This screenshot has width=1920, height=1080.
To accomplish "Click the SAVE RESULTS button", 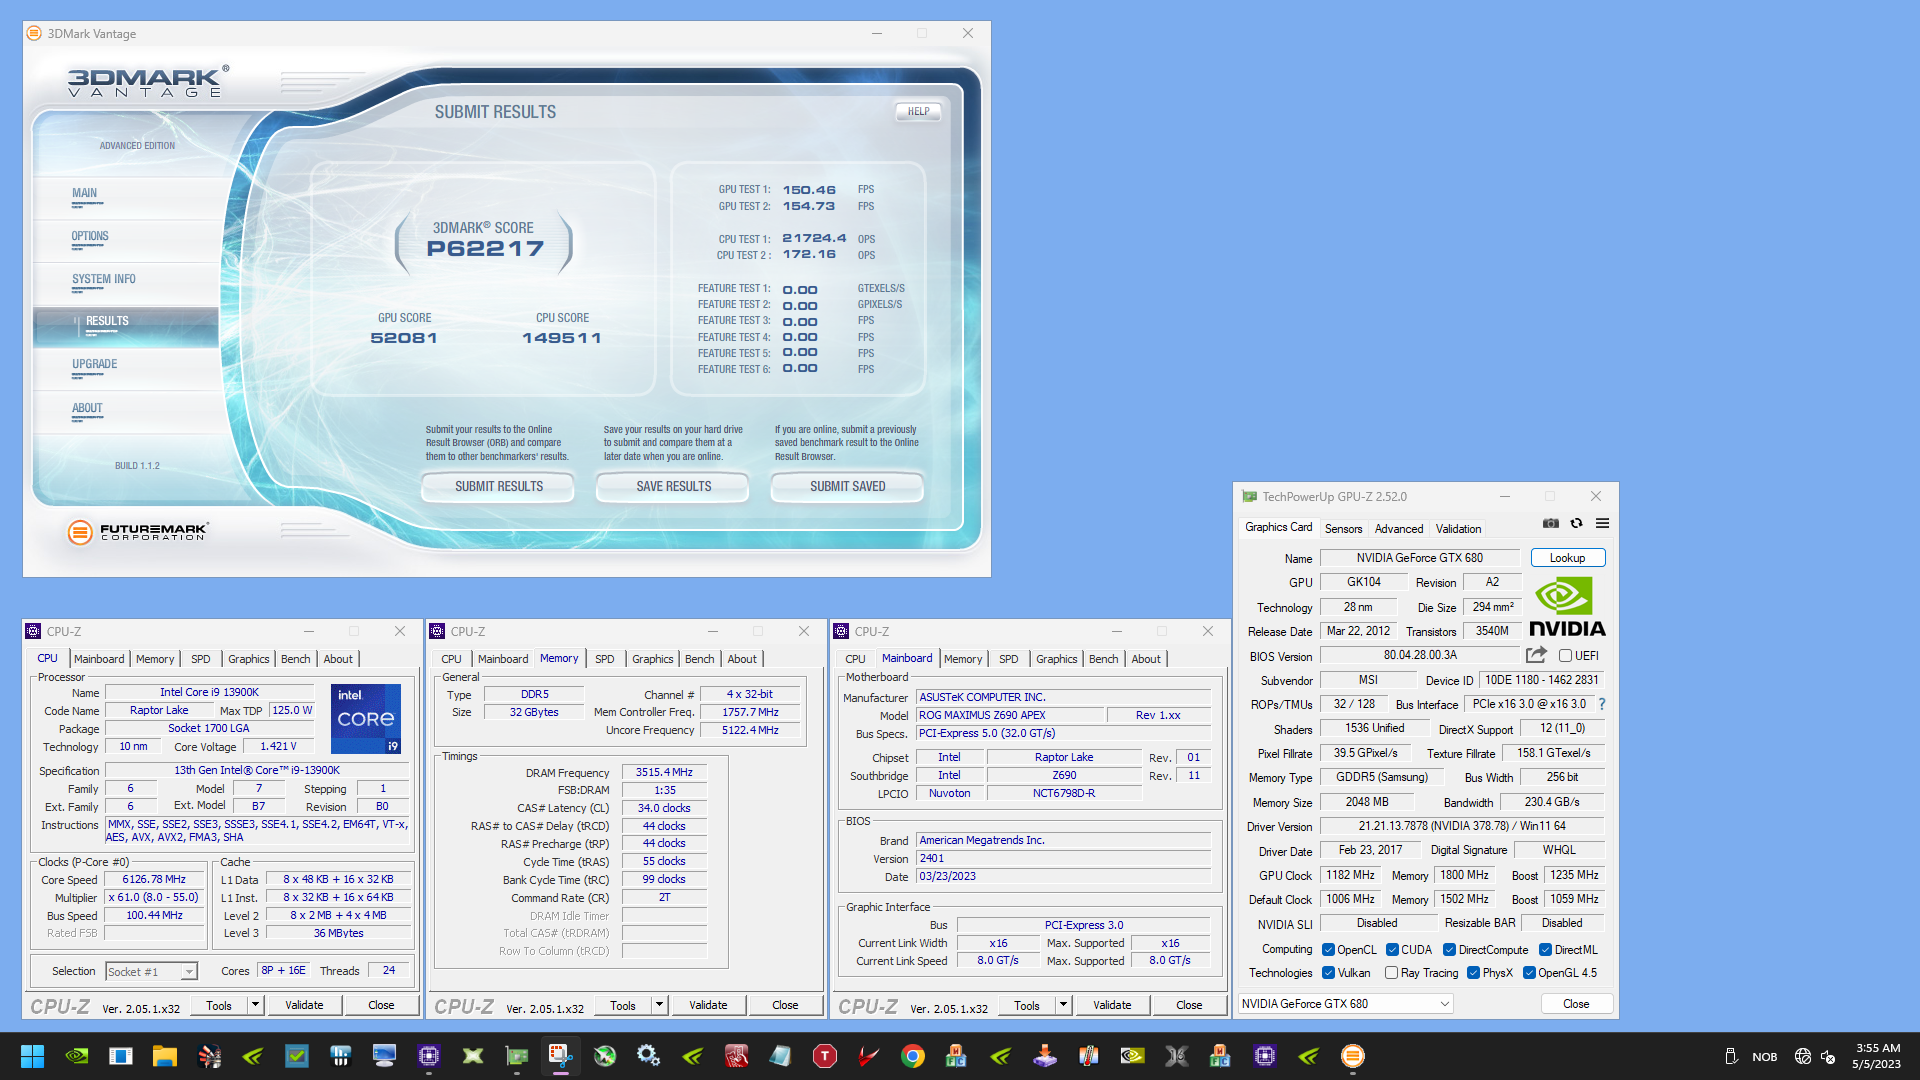I will [x=674, y=486].
